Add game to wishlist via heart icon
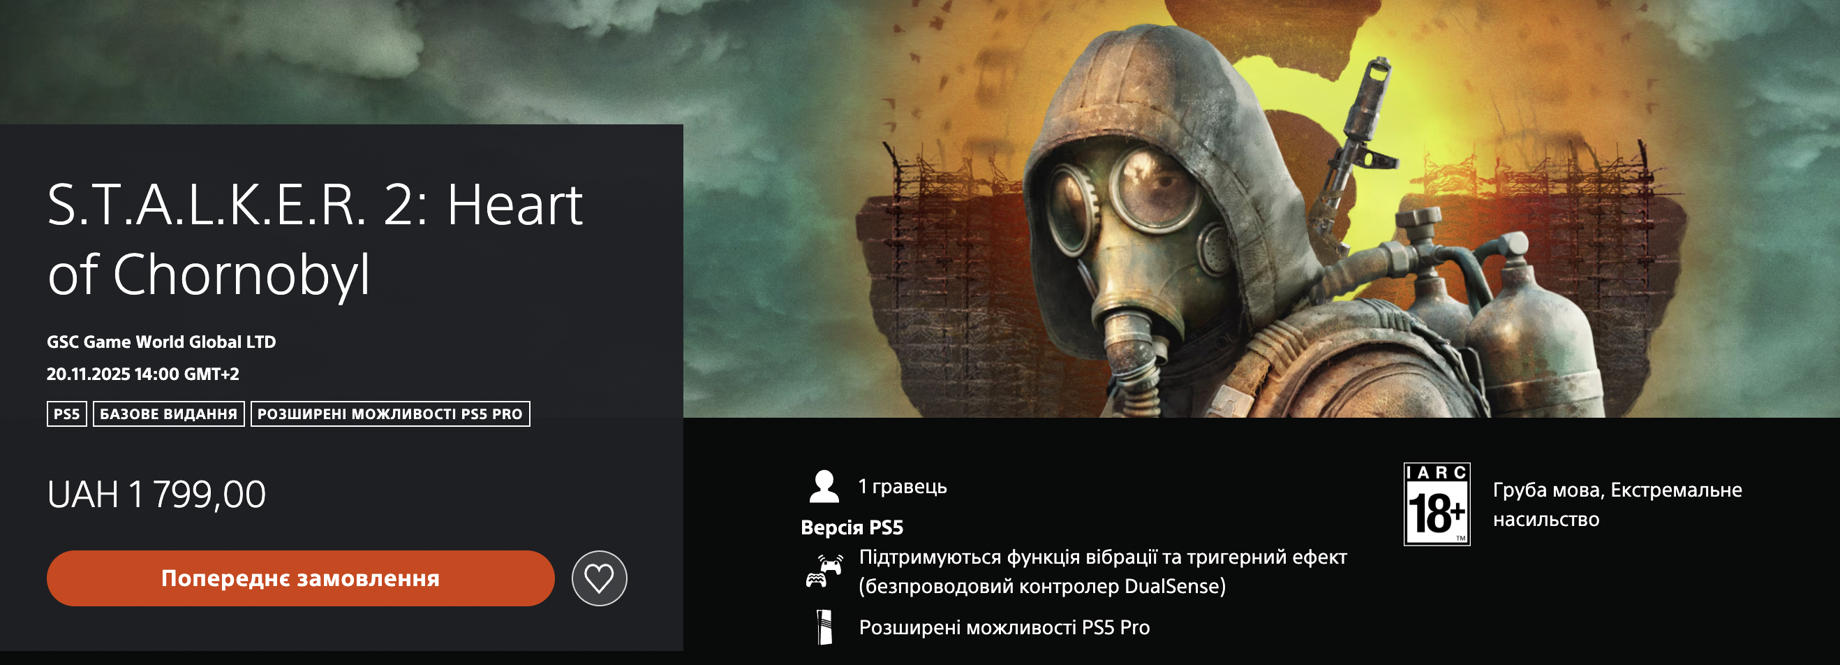The width and height of the screenshot is (1840, 665). click(x=599, y=578)
